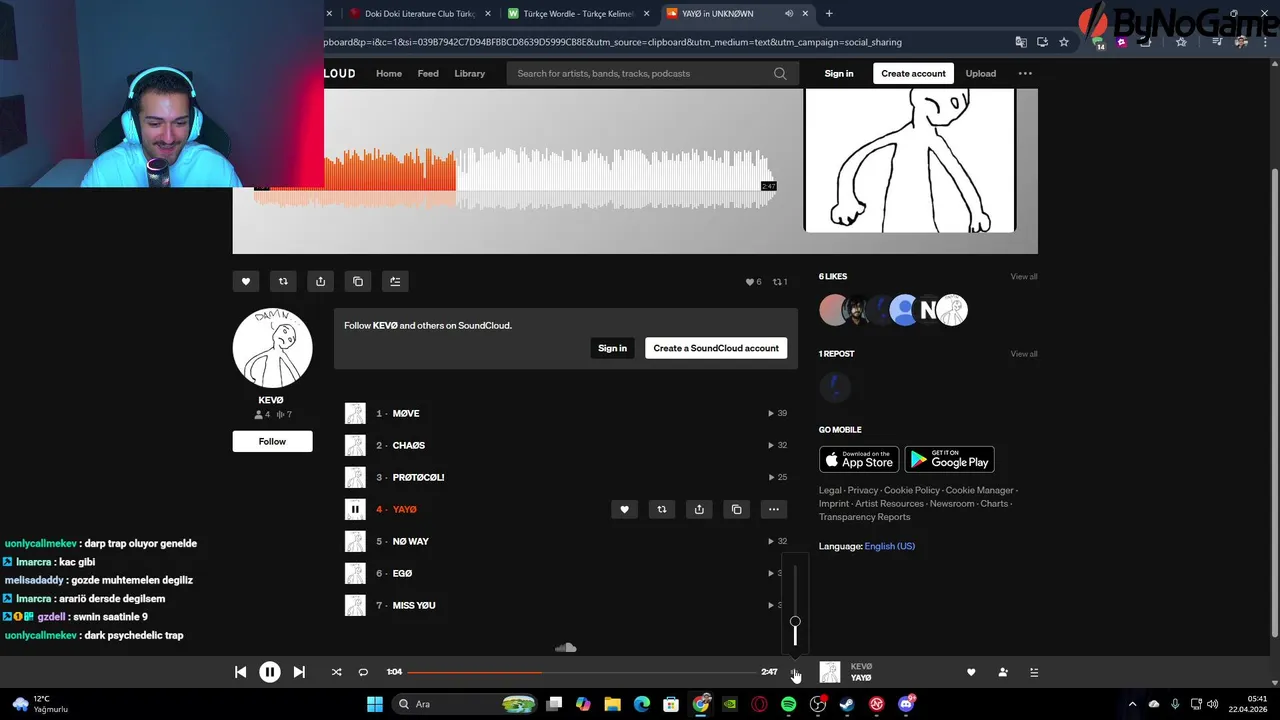Play track MISS YØU
The width and height of the screenshot is (1280, 720).
(414, 605)
